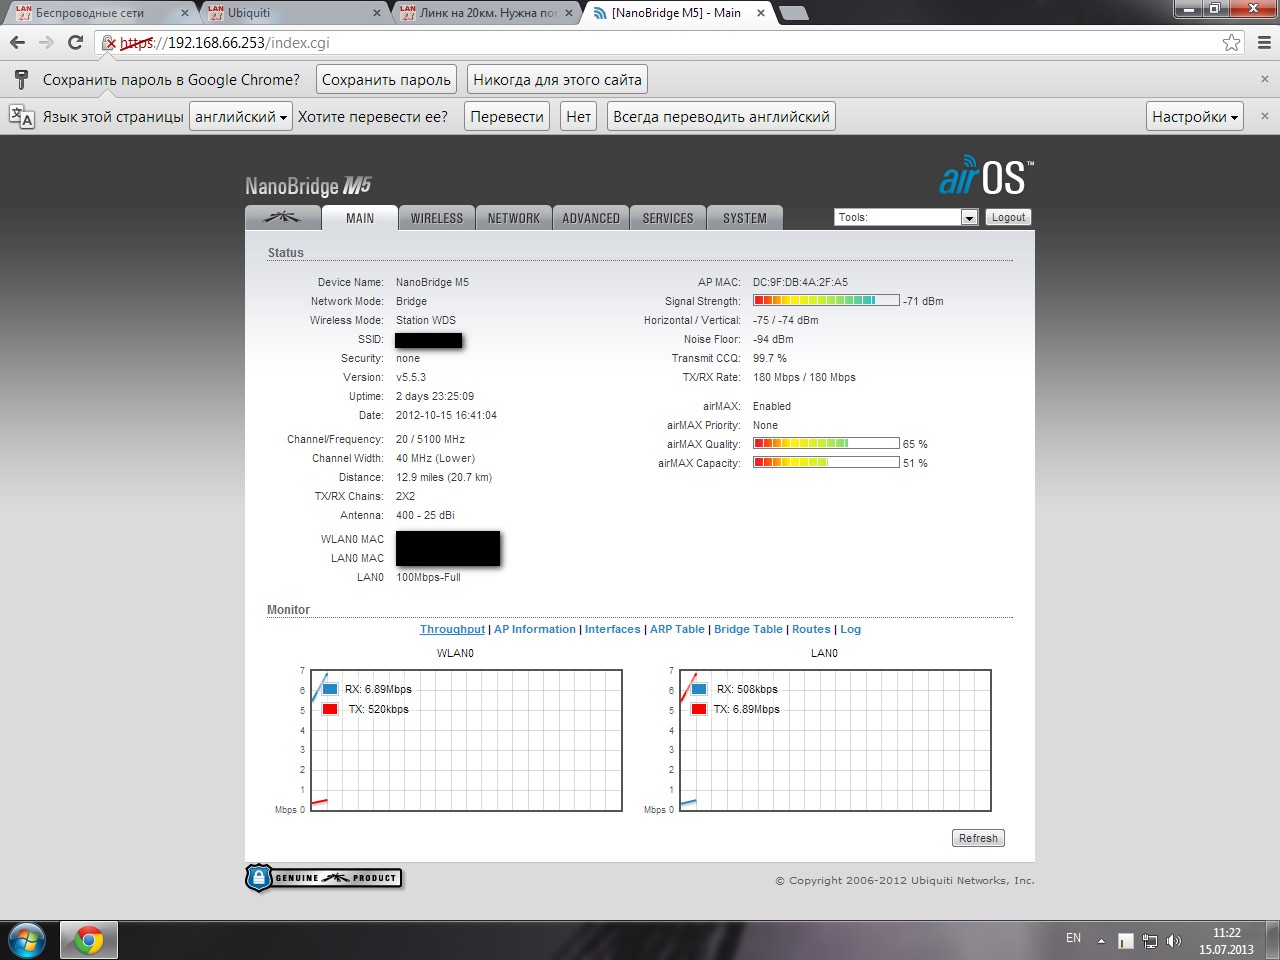Click the Chrome taskbar icon

click(x=89, y=941)
